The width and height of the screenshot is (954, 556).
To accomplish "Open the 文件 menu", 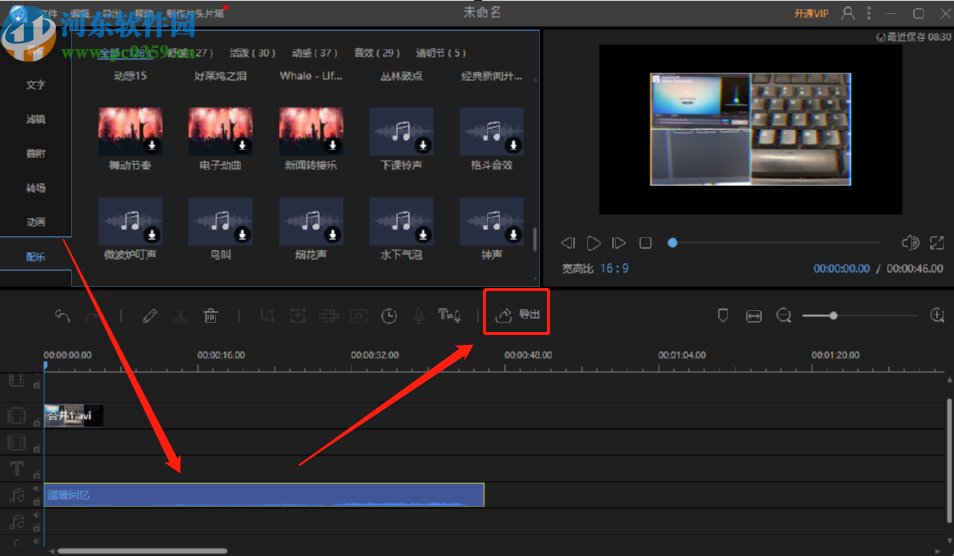I will click(x=49, y=13).
